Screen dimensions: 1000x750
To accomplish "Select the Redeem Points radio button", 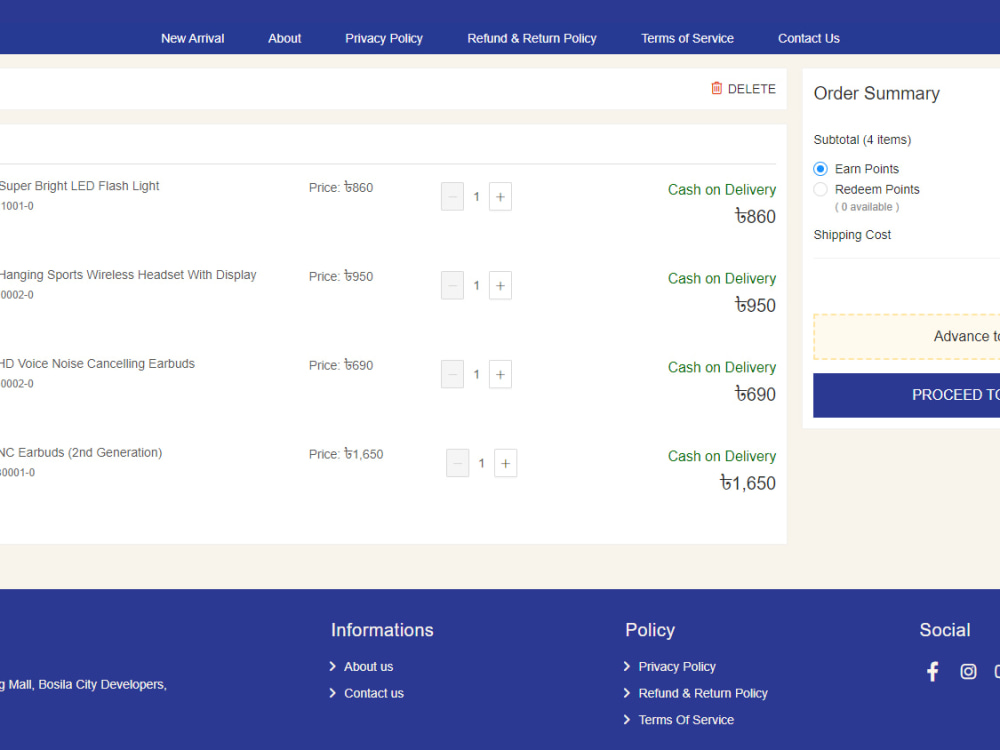I will coord(820,189).
